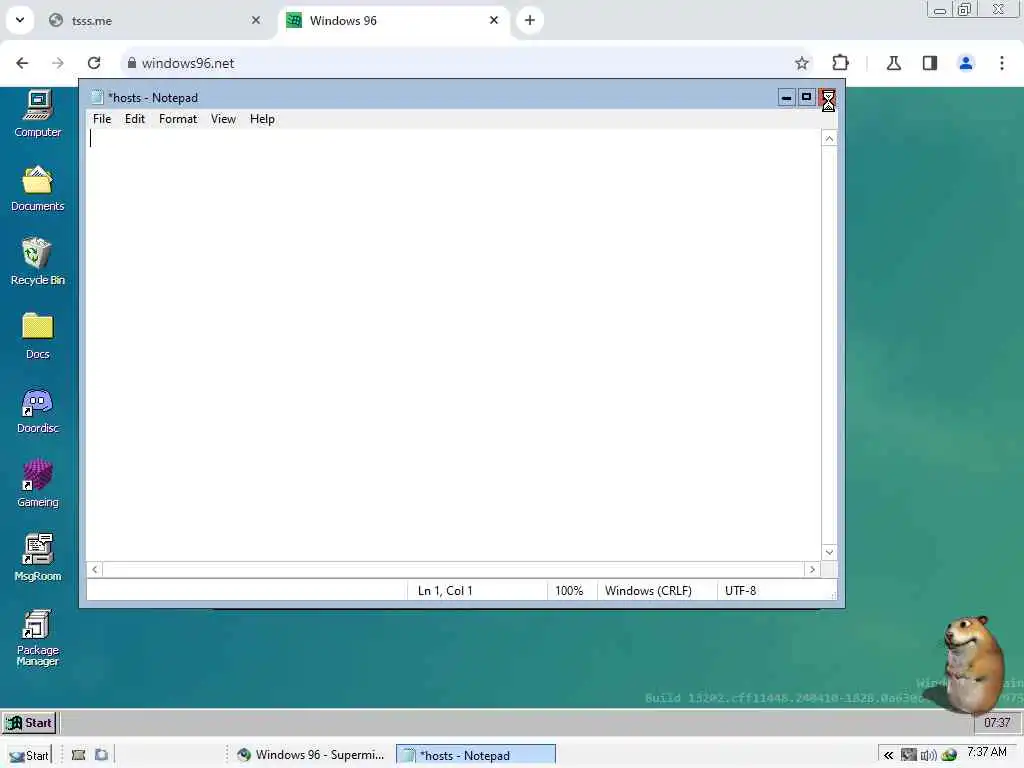This screenshot has width=1024, height=768.
Task: Open the volume speaker tray icon
Action: [x=929, y=756]
